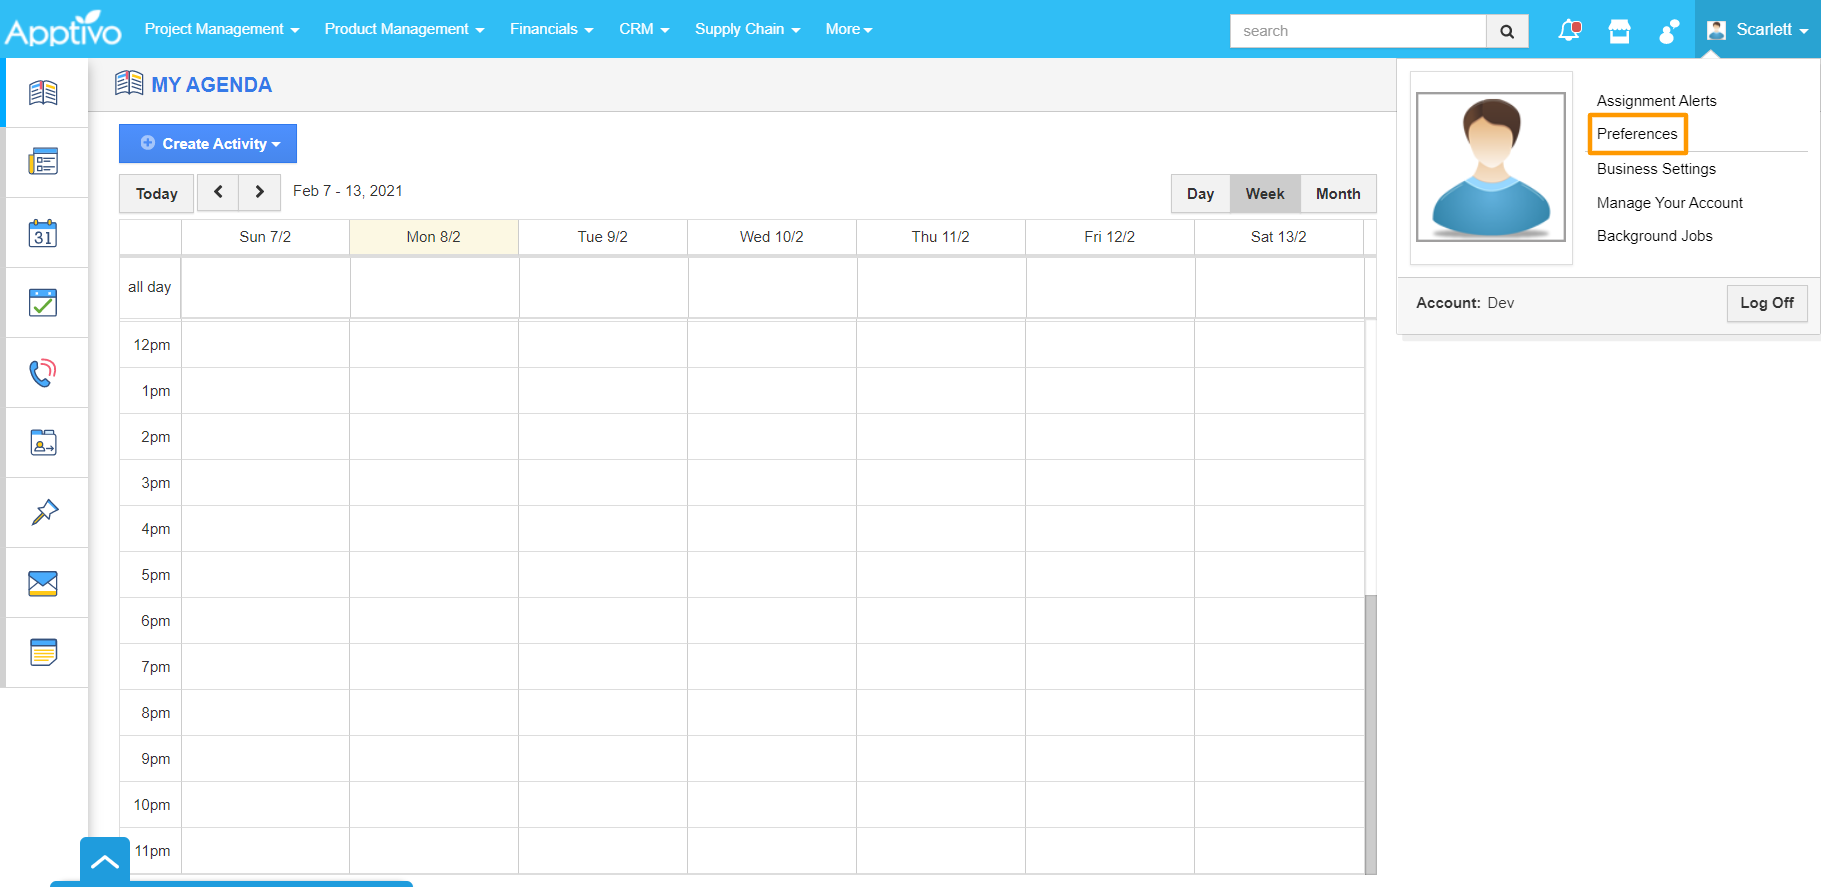
Task: Open the notes icon in sidebar
Action: pos(43,653)
